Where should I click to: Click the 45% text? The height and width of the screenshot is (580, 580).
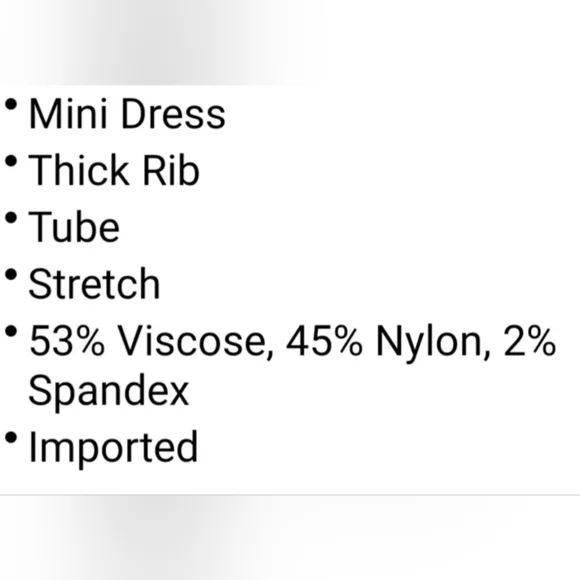click(x=324, y=340)
